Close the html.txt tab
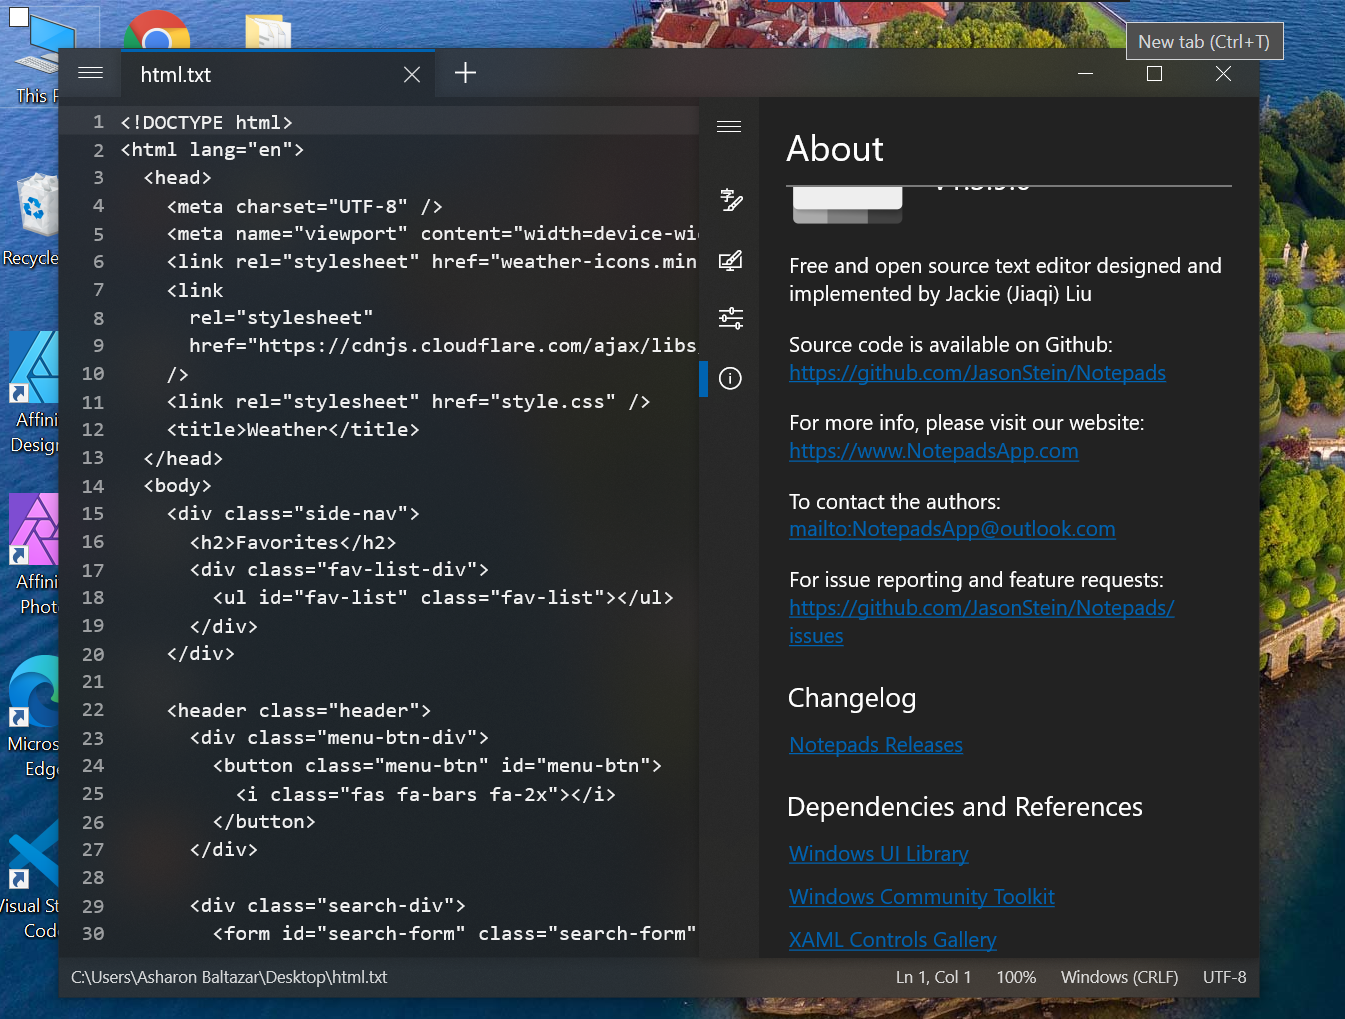 coord(411,75)
